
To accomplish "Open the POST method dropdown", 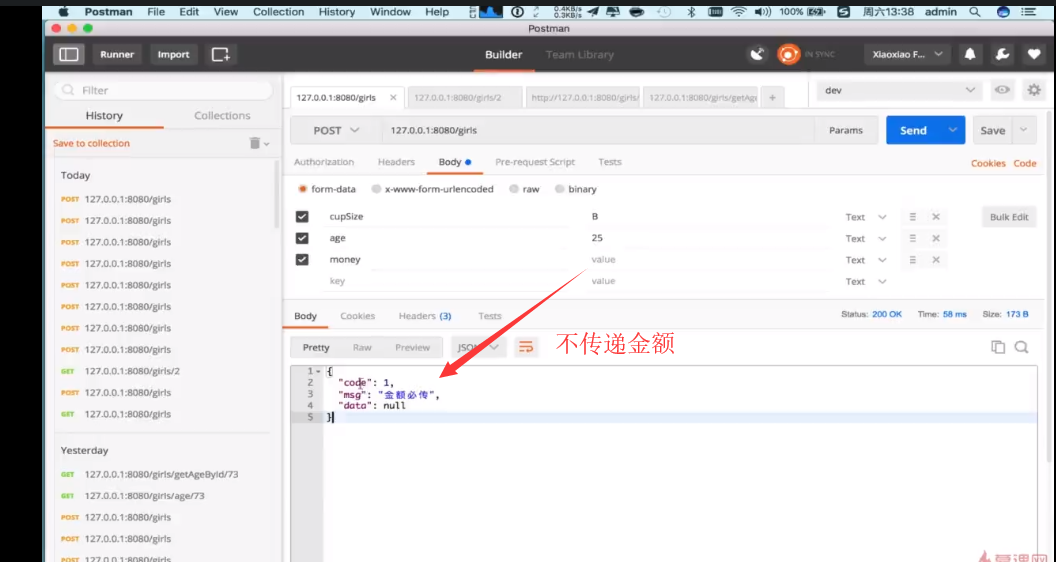I will point(336,130).
